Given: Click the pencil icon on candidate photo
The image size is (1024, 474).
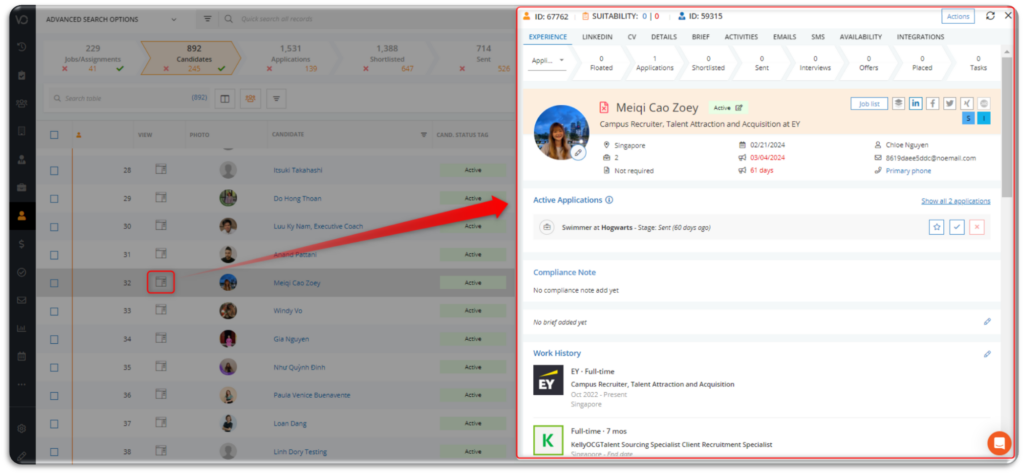Looking at the screenshot, I should pyautogui.click(x=578, y=152).
